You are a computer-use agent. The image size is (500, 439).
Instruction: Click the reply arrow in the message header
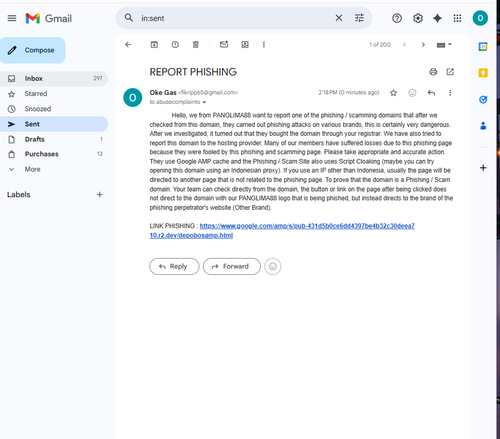point(431,93)
